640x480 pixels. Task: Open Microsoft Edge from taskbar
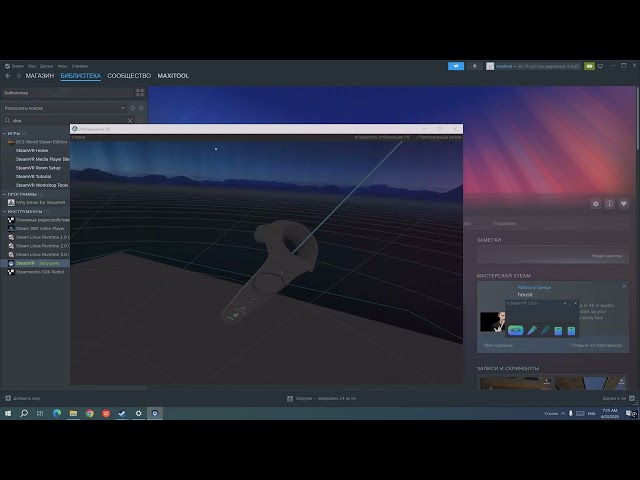click(x=57, y=413)
